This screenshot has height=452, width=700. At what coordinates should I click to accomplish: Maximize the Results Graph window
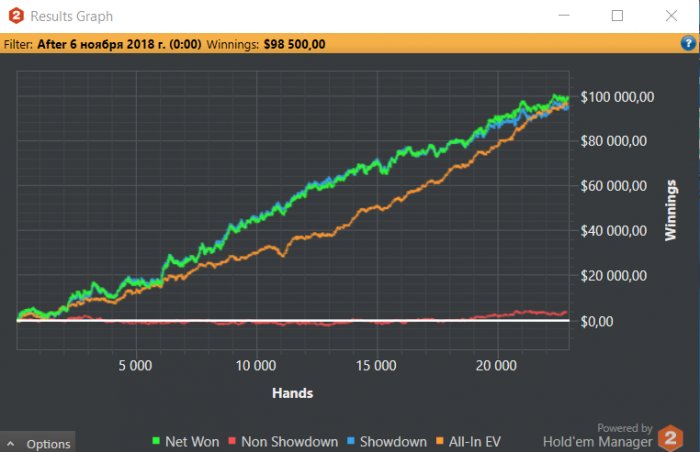[617, 16]
